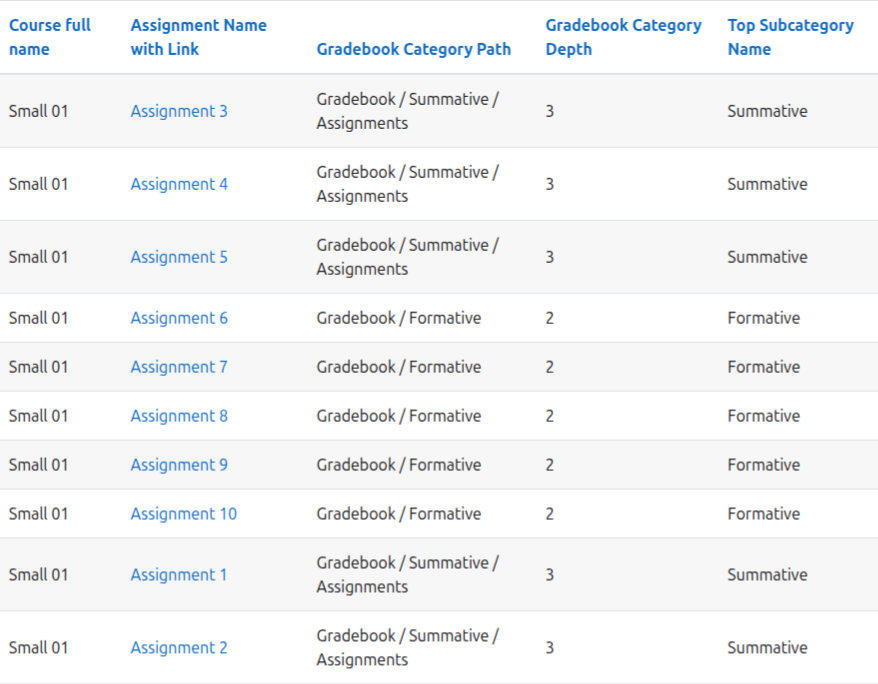This screenshot has height=684, width=878.
Task: Open the Assignment 9 link
Action: 179,465
